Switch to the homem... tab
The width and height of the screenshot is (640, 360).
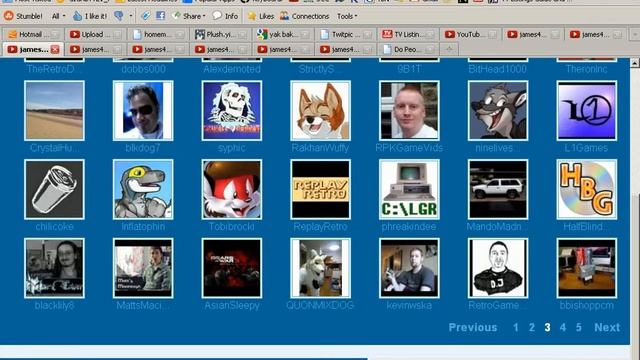point(158,35)
